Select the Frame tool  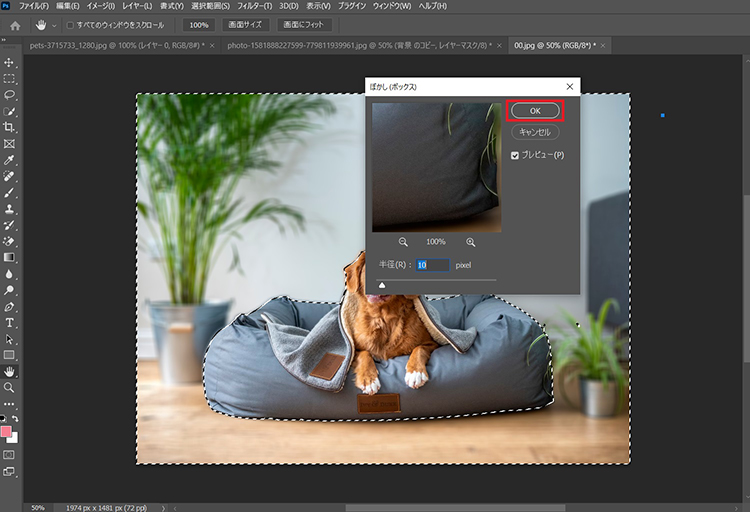[x=9, y=144]
